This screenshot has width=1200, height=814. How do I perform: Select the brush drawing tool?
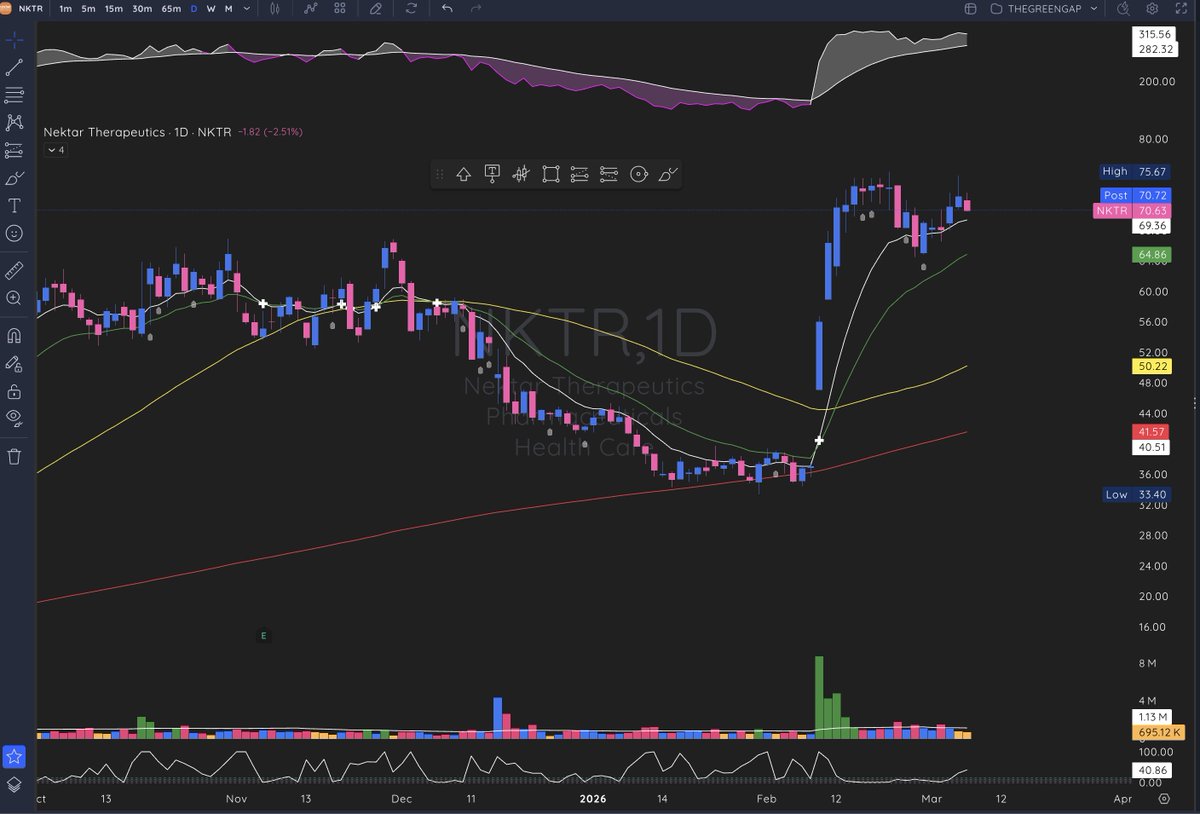tap(14, 178)
